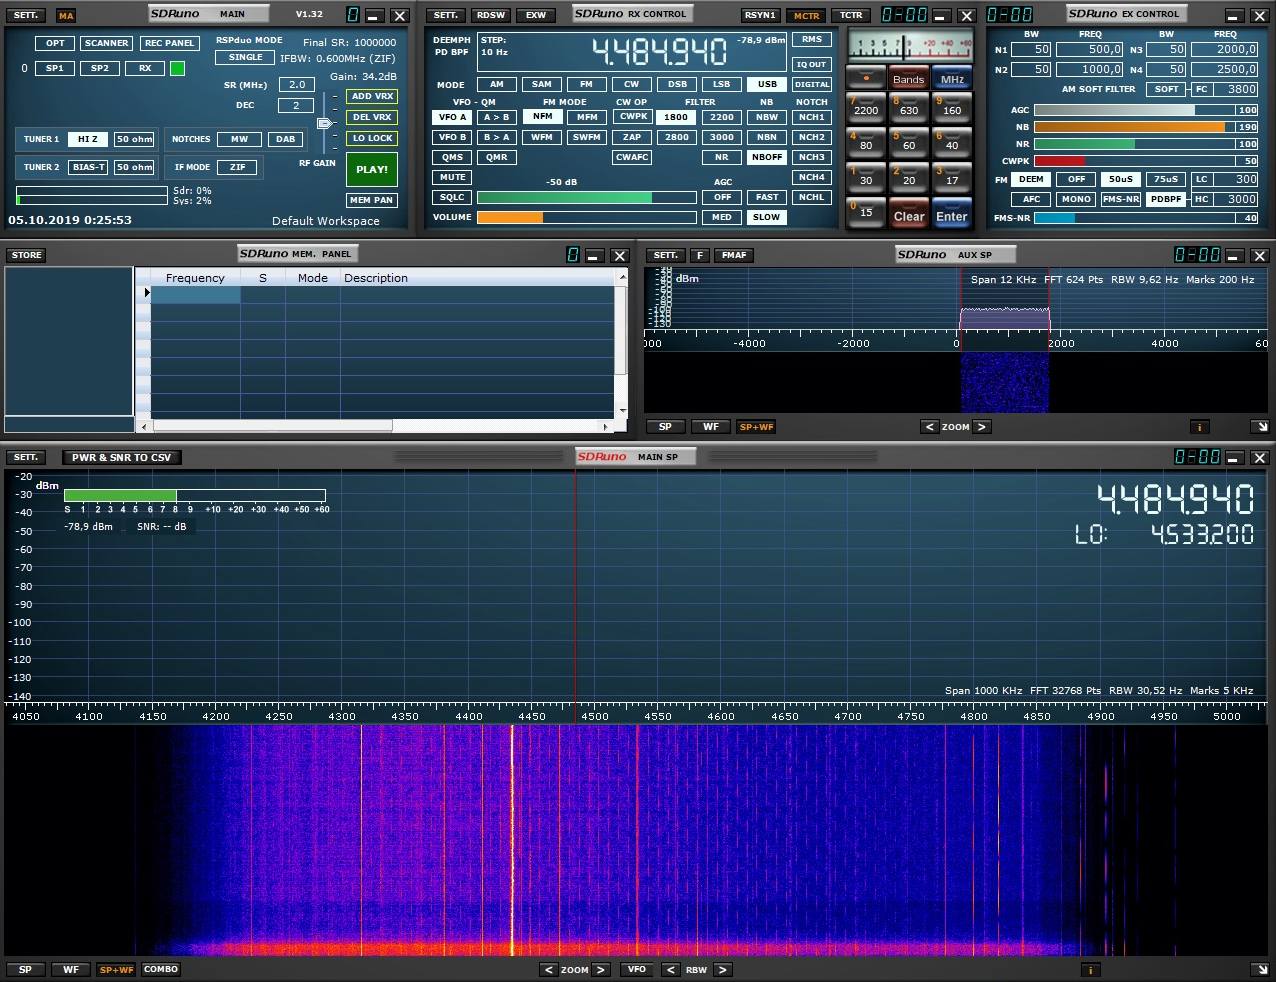Click the FC value field showing 3800
This screenshot has width=1276, height=982.
[x=1236, y=89]
